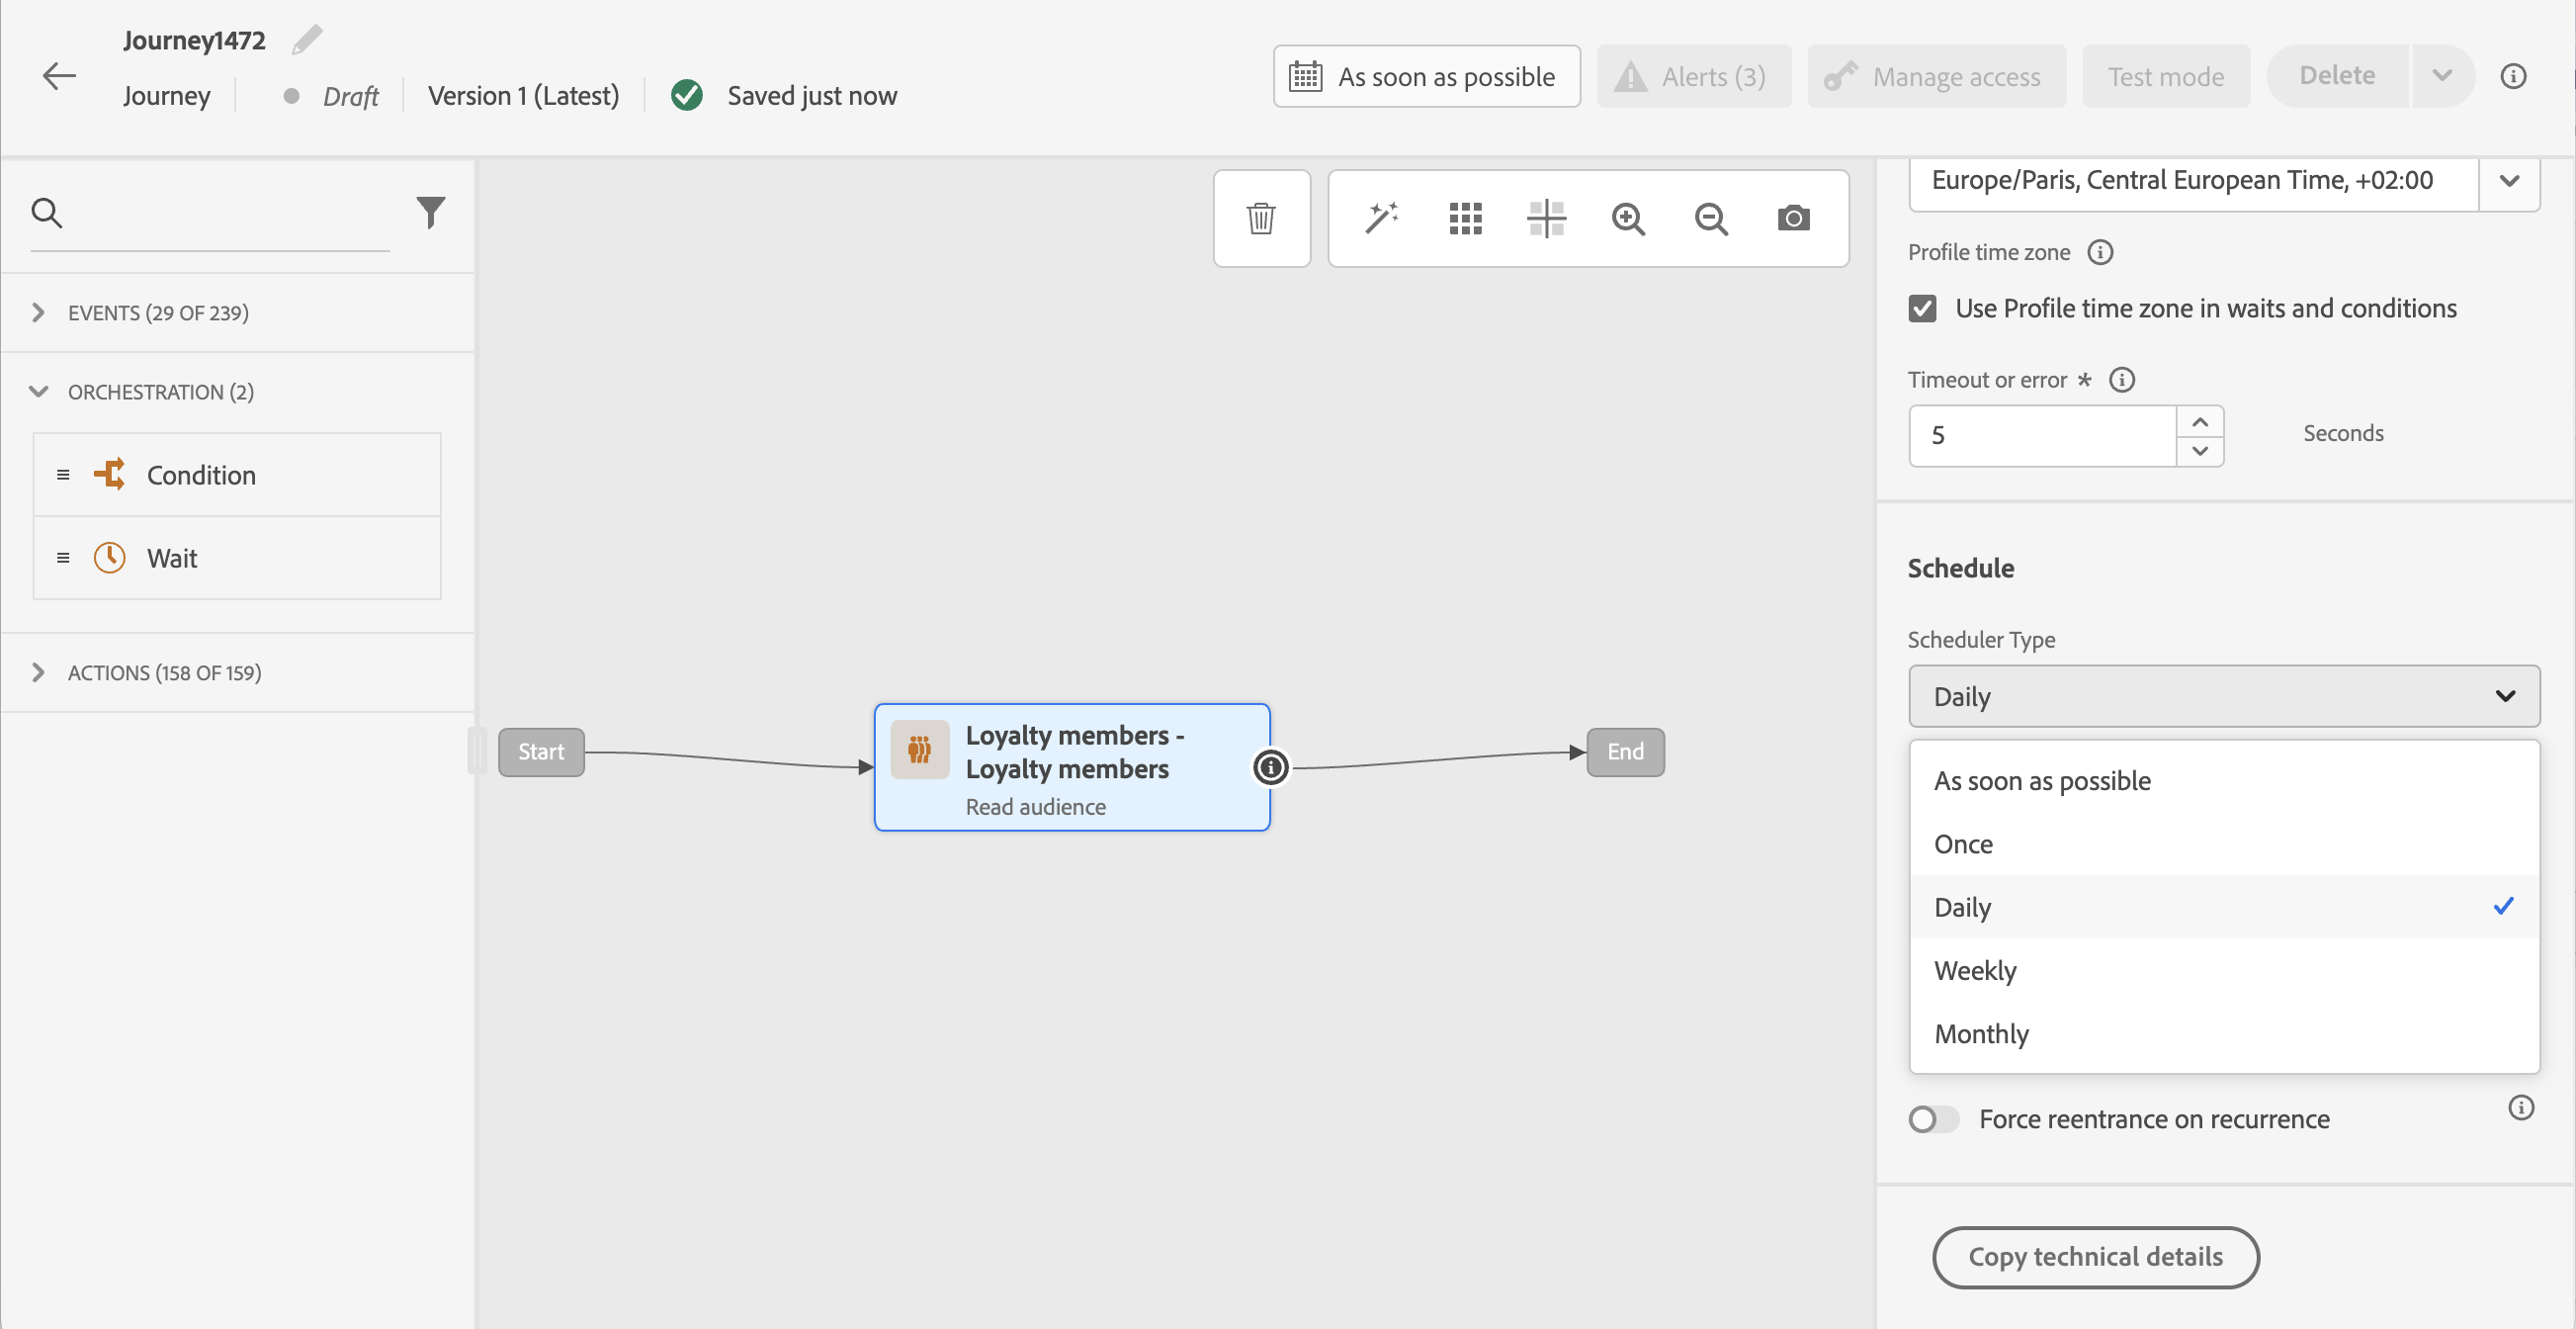The image size is (2576, 1329).
Task: Select Weekly from scheduler options
Action: [1975, 970]
